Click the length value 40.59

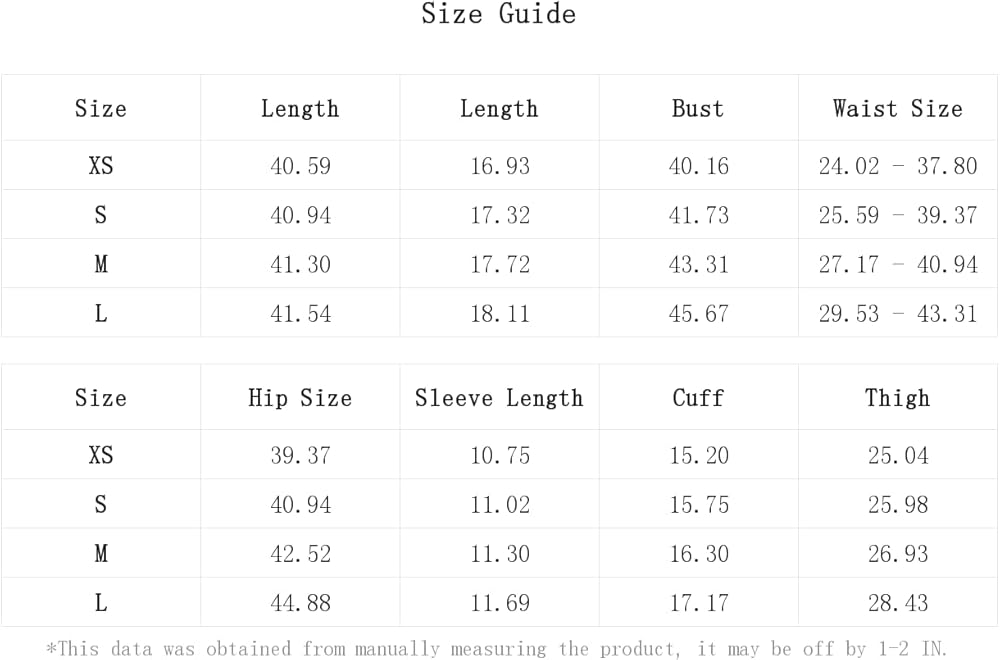coord(300,166)
